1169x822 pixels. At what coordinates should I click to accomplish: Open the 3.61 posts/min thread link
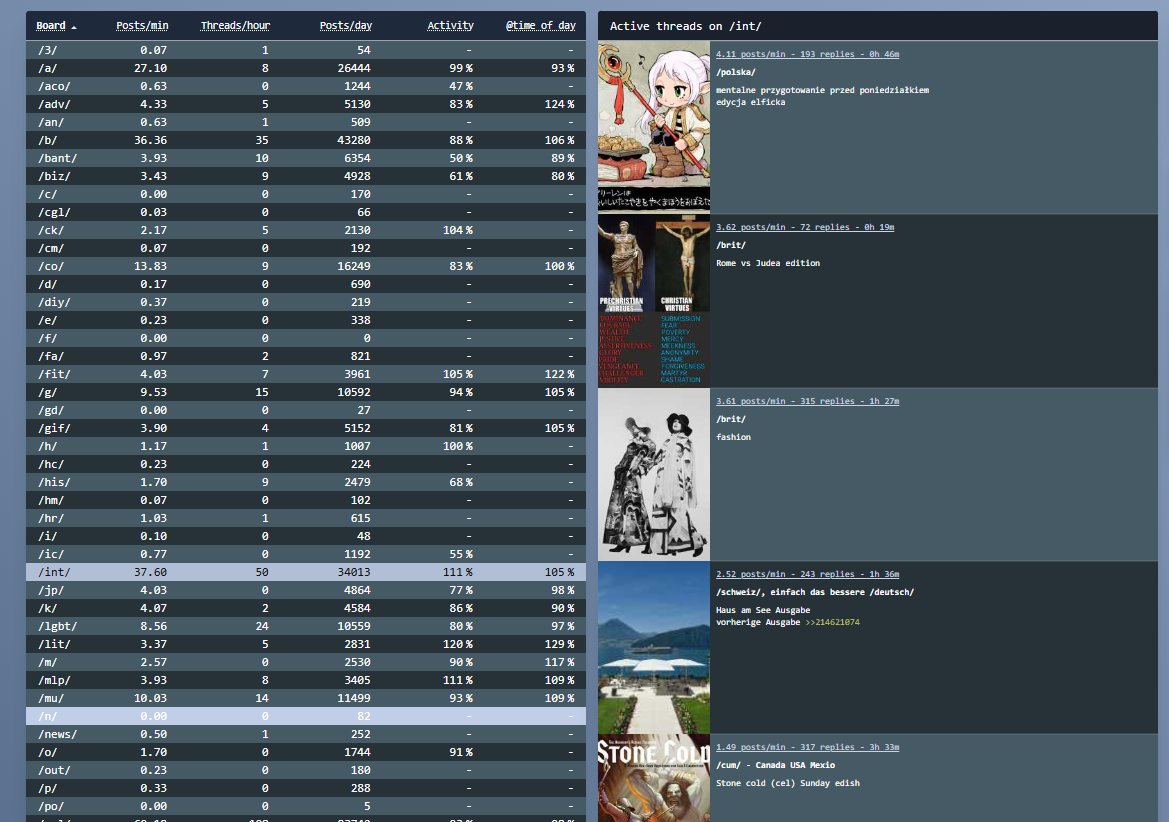pyautogui.click(x=807, y=401)
